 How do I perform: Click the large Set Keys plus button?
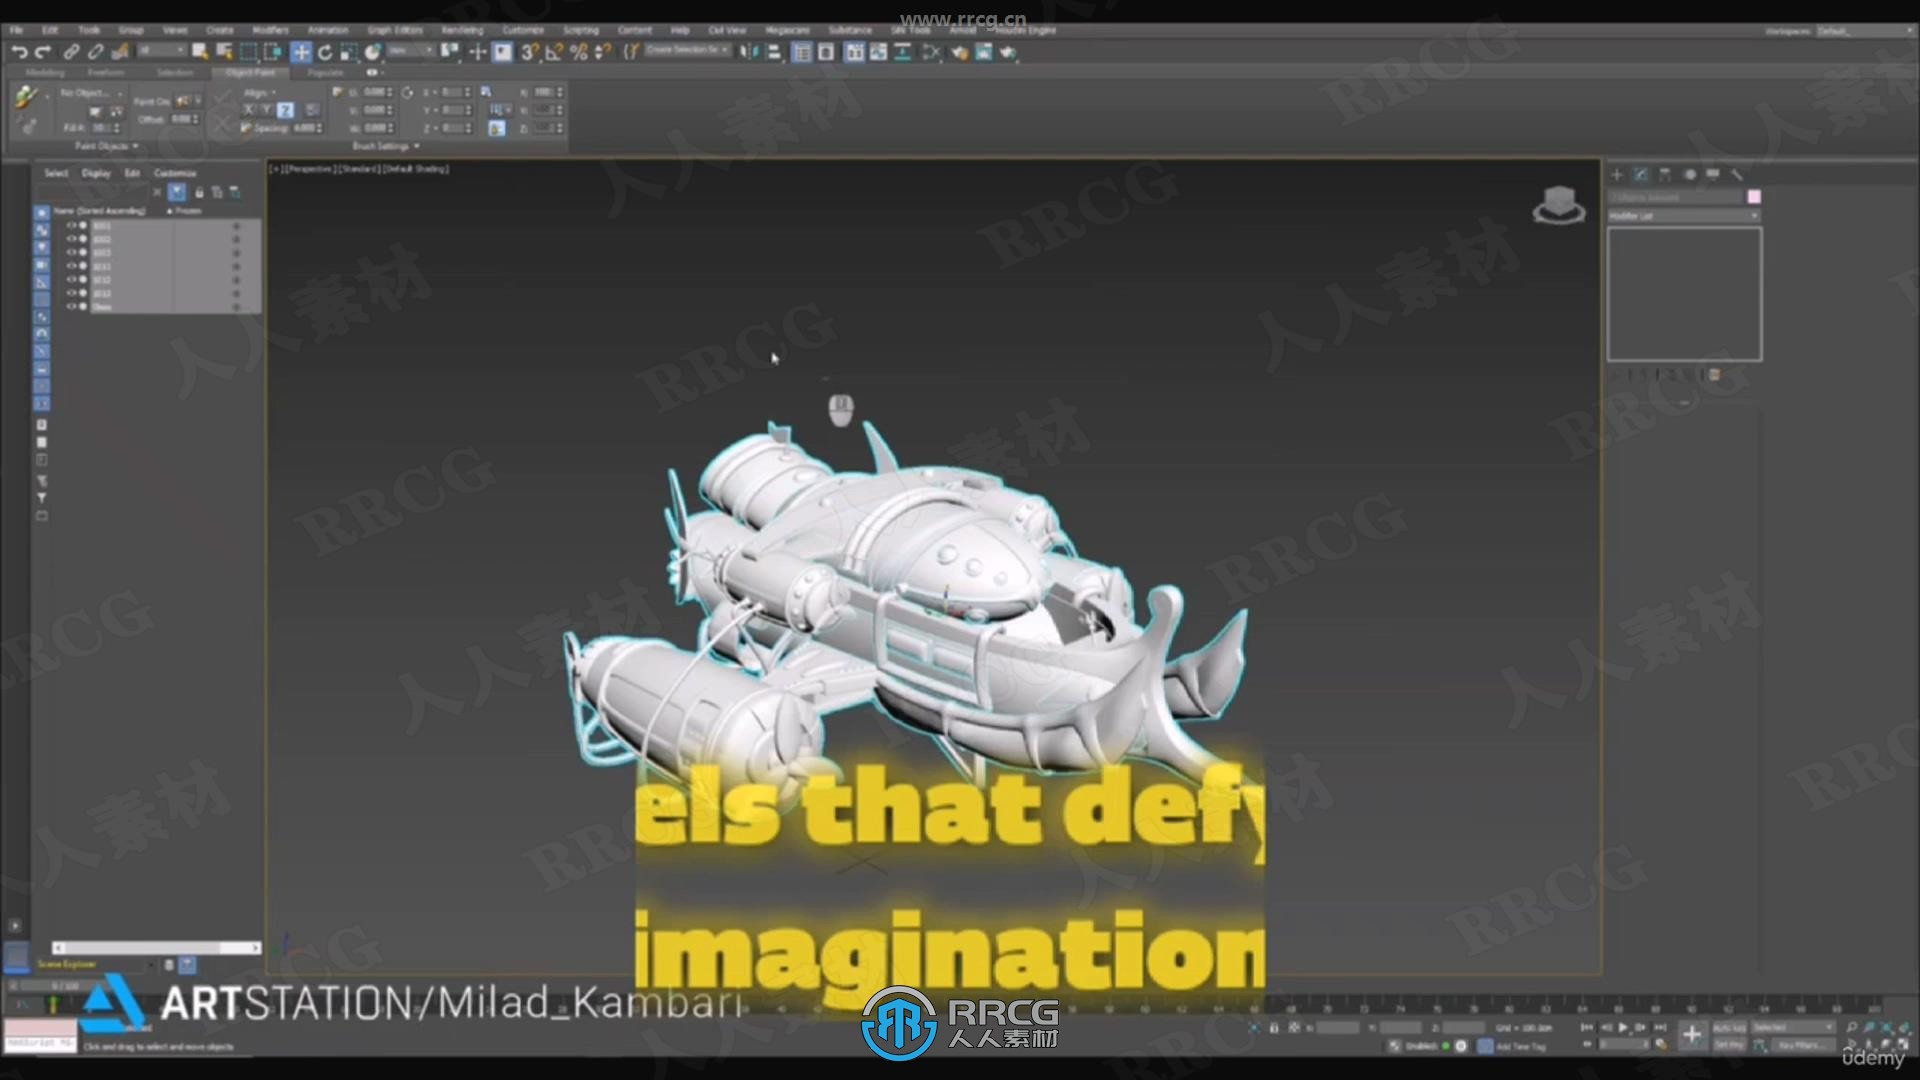pos(1691,1035)
